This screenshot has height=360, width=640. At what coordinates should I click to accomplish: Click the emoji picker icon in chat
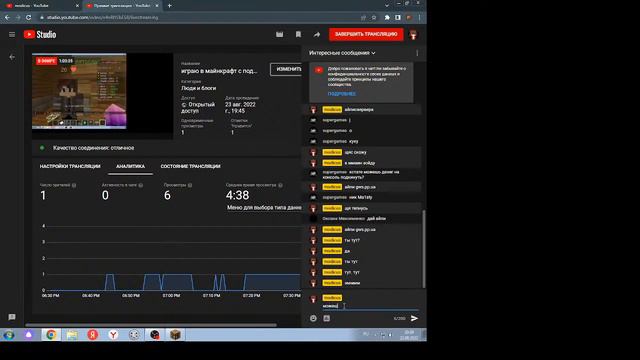coord(313,318)
